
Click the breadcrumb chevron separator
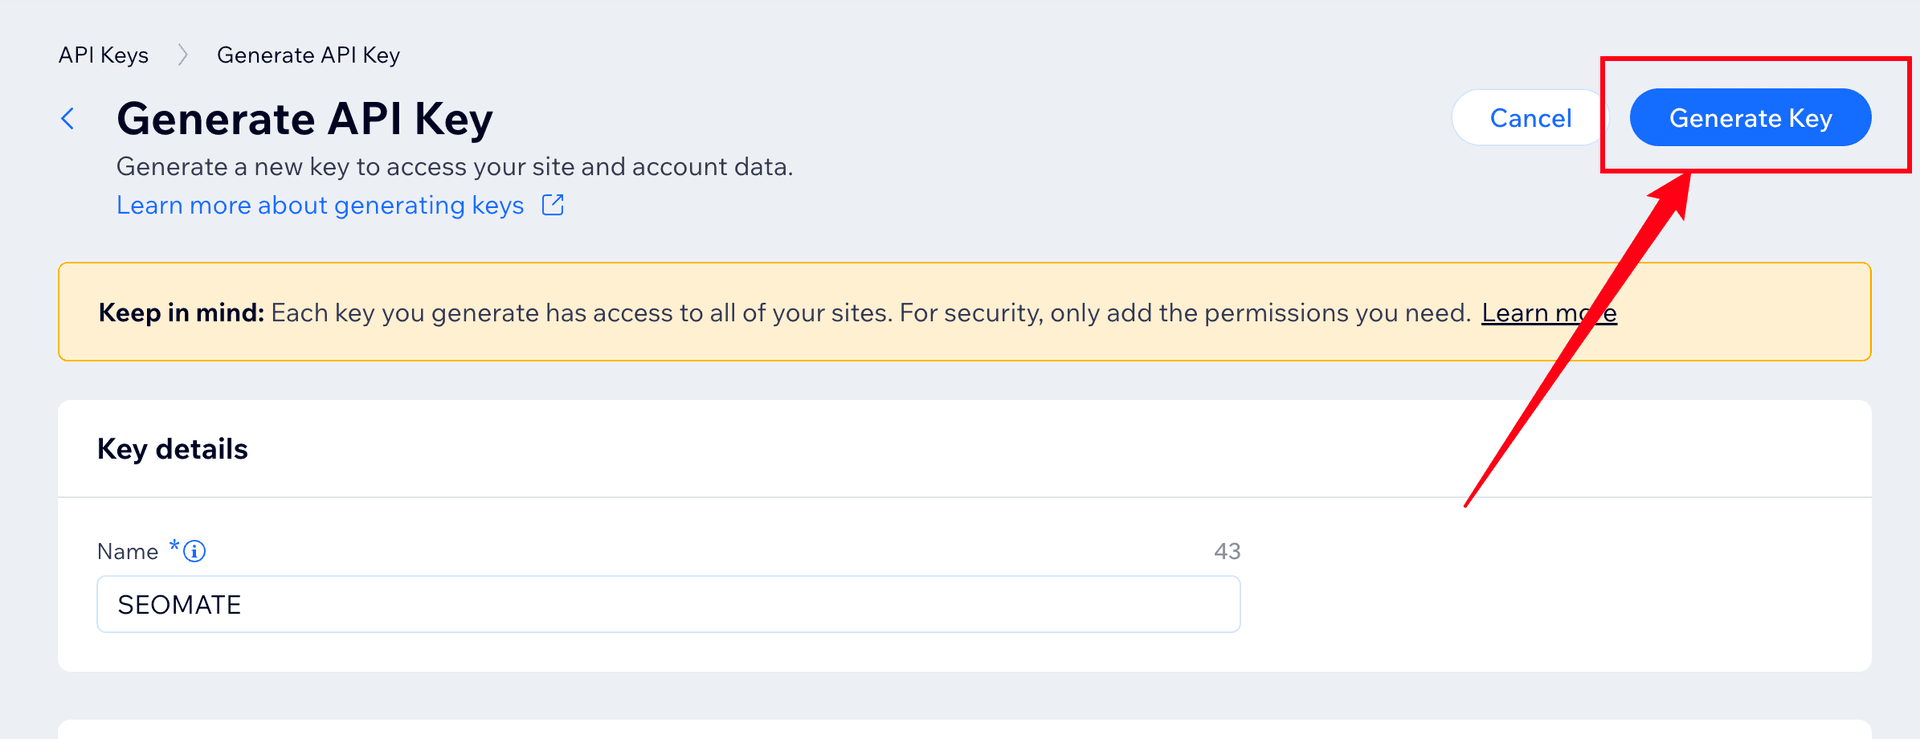pyautogui.click(x=183, y=55)
